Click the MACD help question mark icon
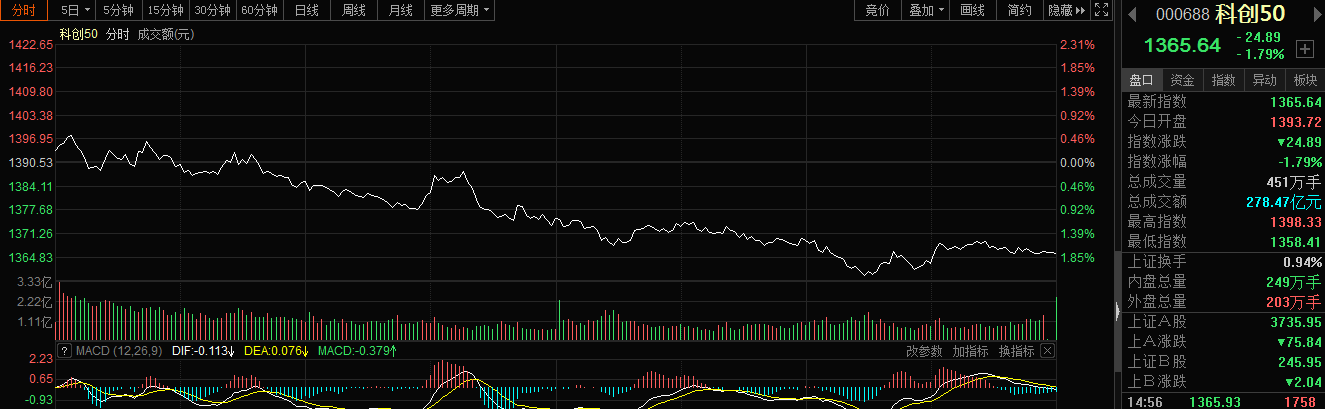This screenshot has width=1325, height=409. click(x=64, y=351)
